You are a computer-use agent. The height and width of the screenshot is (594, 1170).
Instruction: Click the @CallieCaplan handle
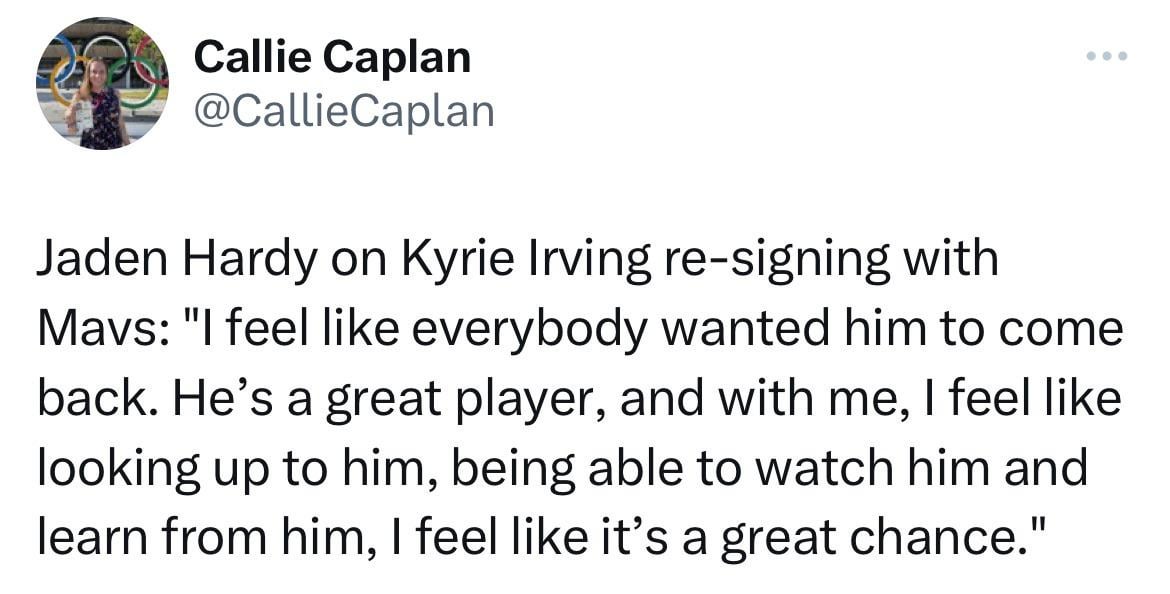343,110
